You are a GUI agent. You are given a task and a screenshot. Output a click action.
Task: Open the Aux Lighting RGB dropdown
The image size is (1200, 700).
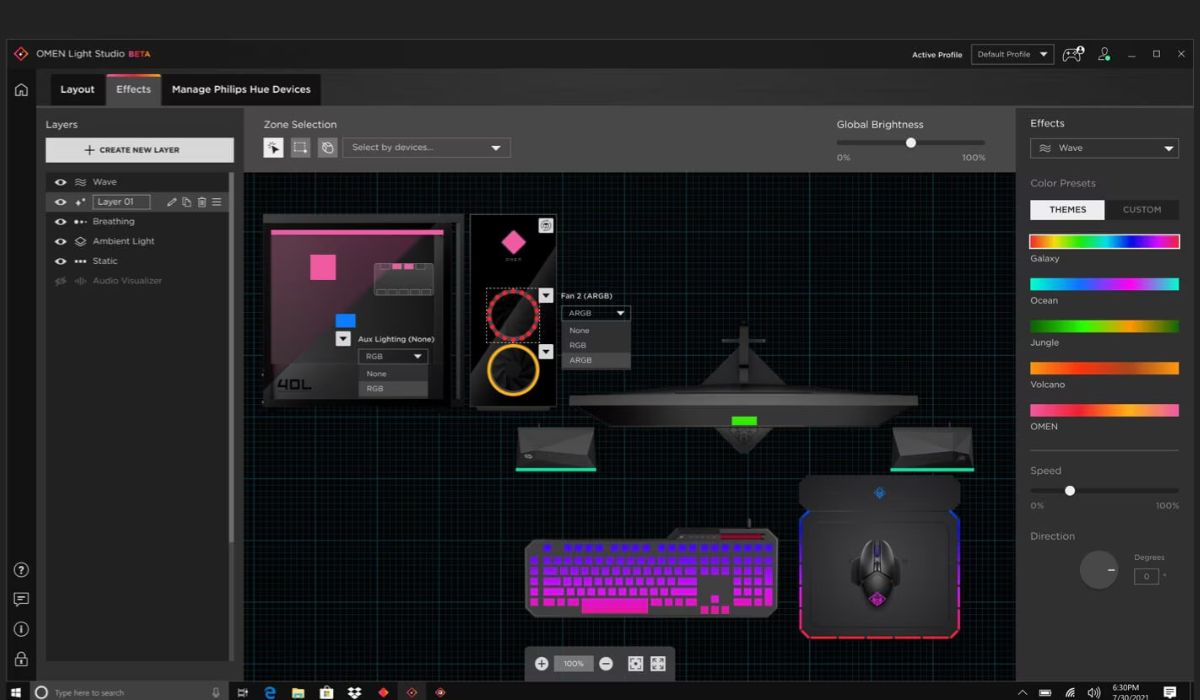tap(392, 356)
